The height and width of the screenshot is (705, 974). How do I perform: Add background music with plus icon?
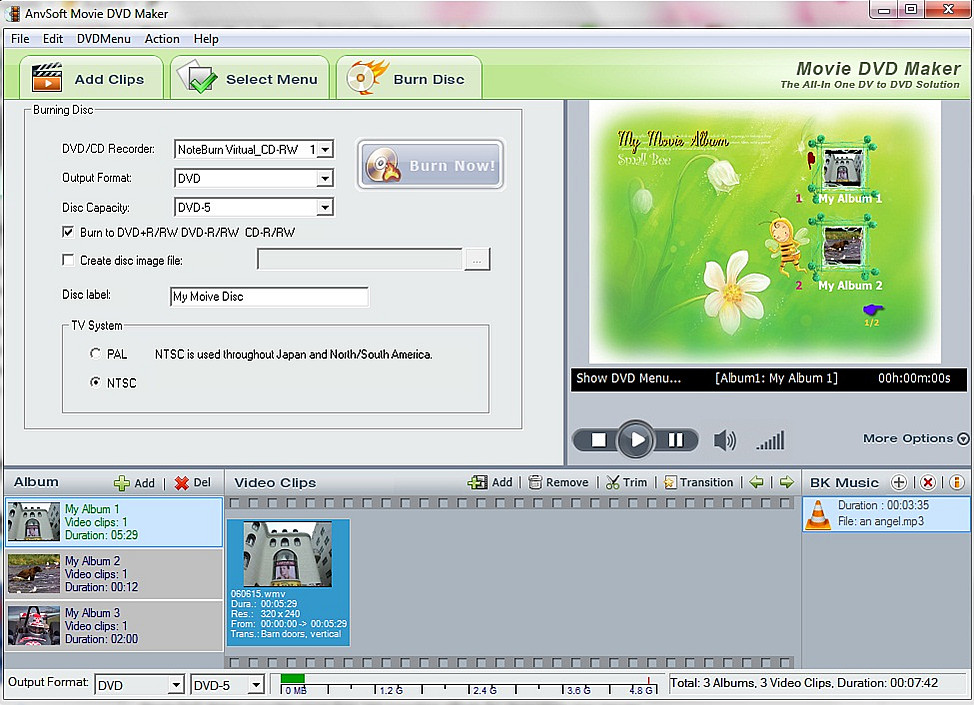[898, 482]
